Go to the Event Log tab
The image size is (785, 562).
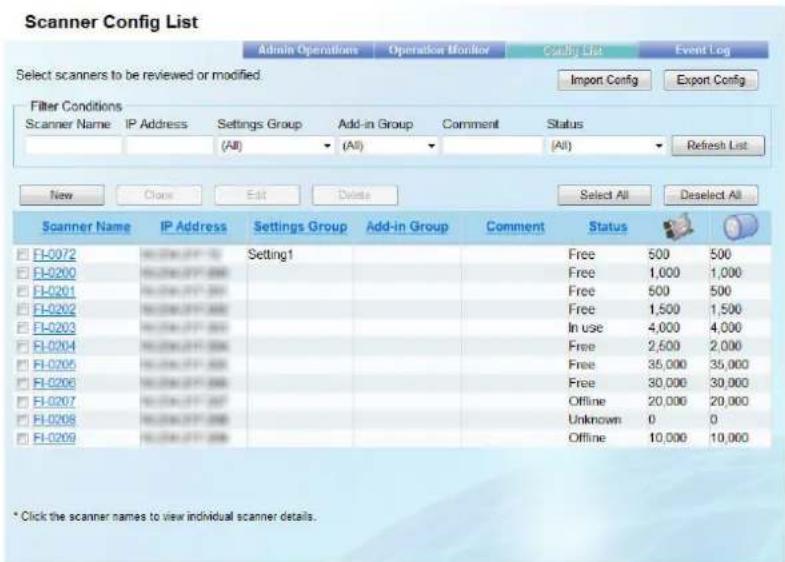[703, 50]
